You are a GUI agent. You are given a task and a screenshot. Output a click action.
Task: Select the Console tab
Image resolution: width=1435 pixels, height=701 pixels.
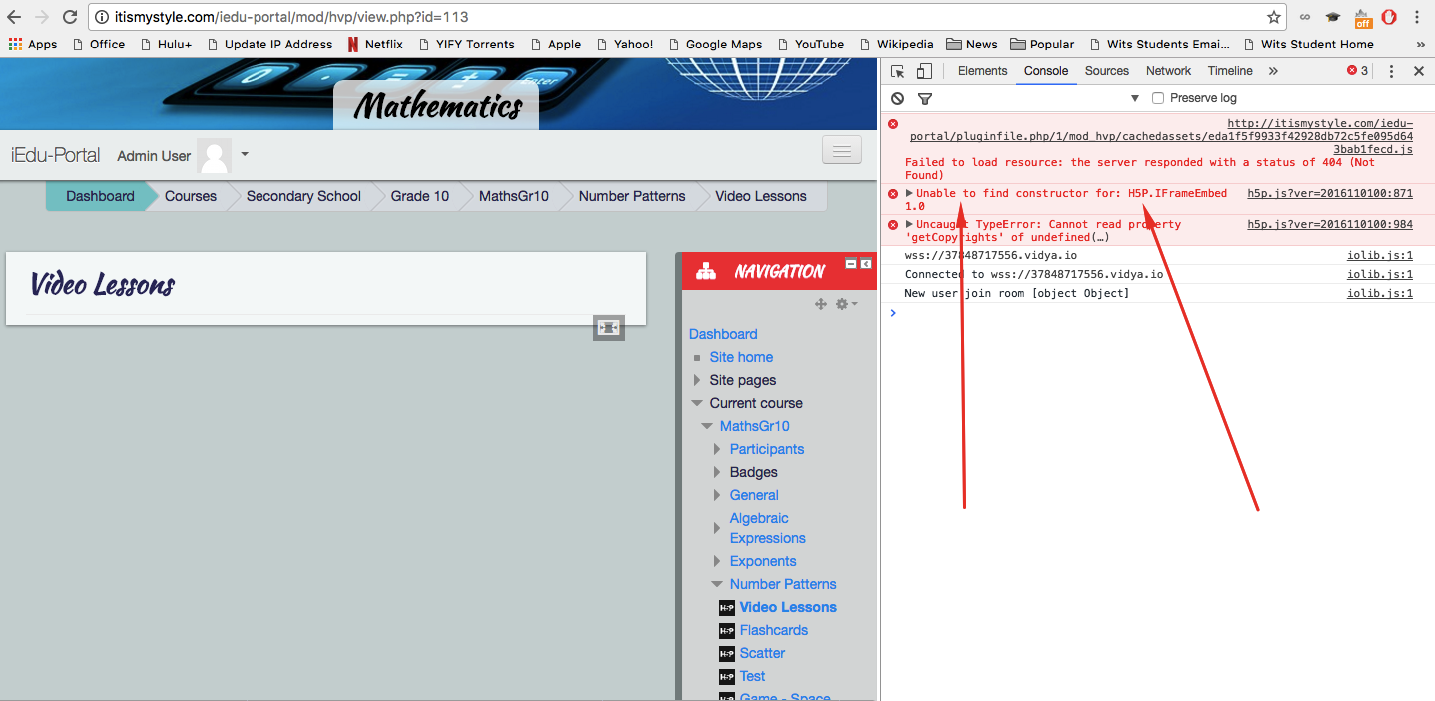[x=1046, y=71]
